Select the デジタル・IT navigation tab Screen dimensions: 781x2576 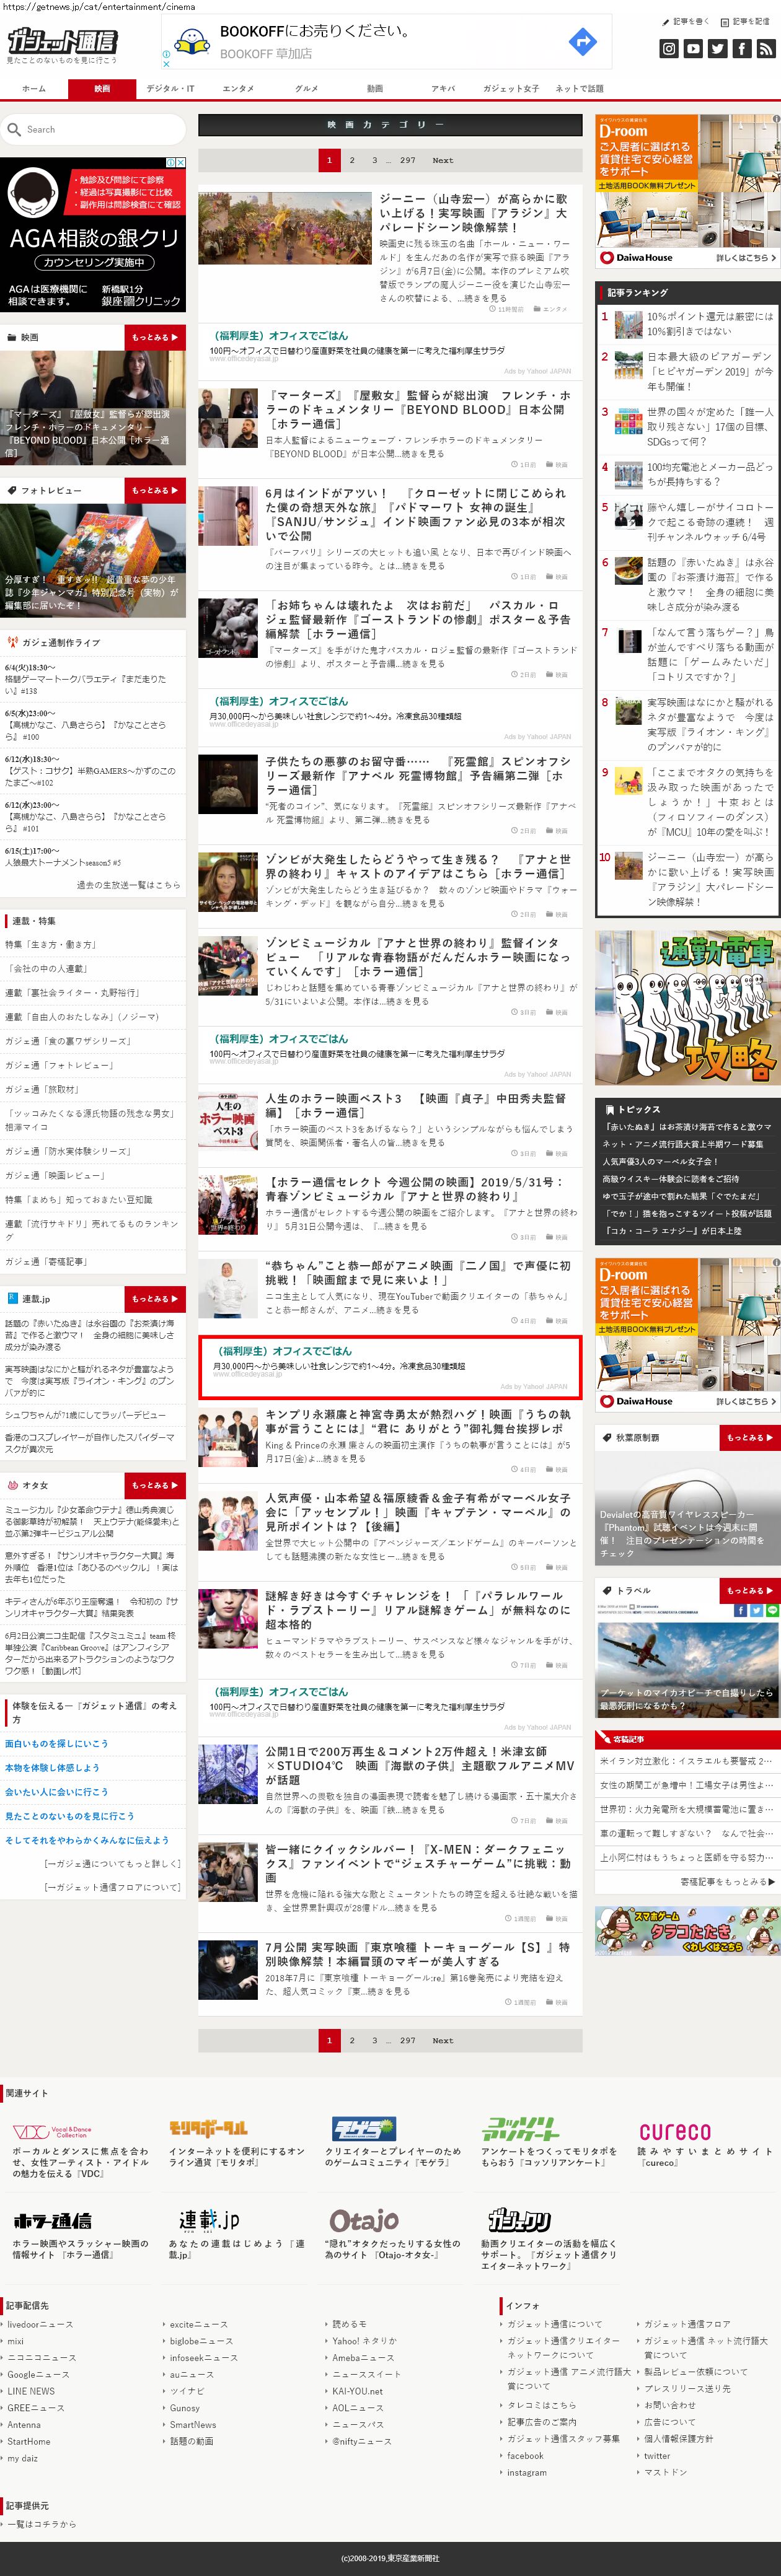click(x=170, y=89)
